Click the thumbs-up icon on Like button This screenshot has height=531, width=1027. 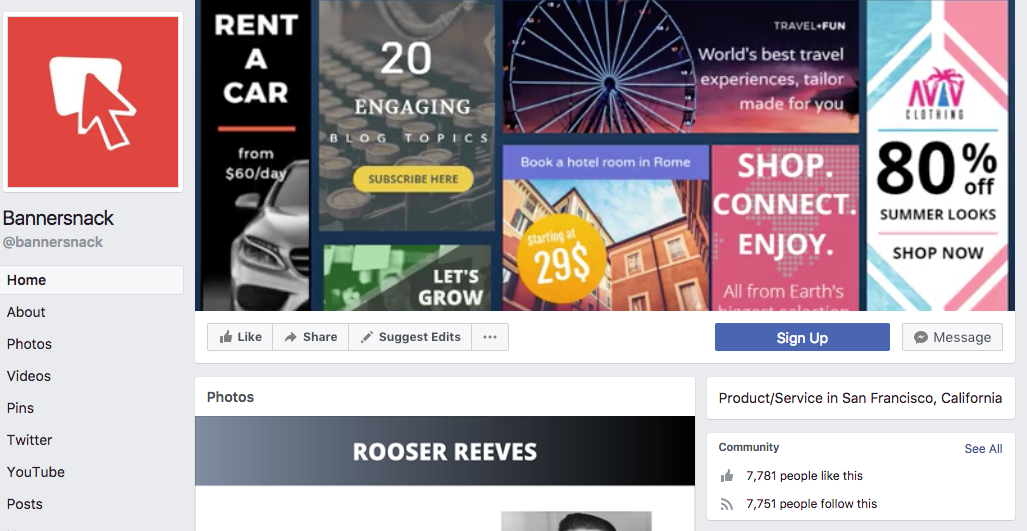coord(226,337)
